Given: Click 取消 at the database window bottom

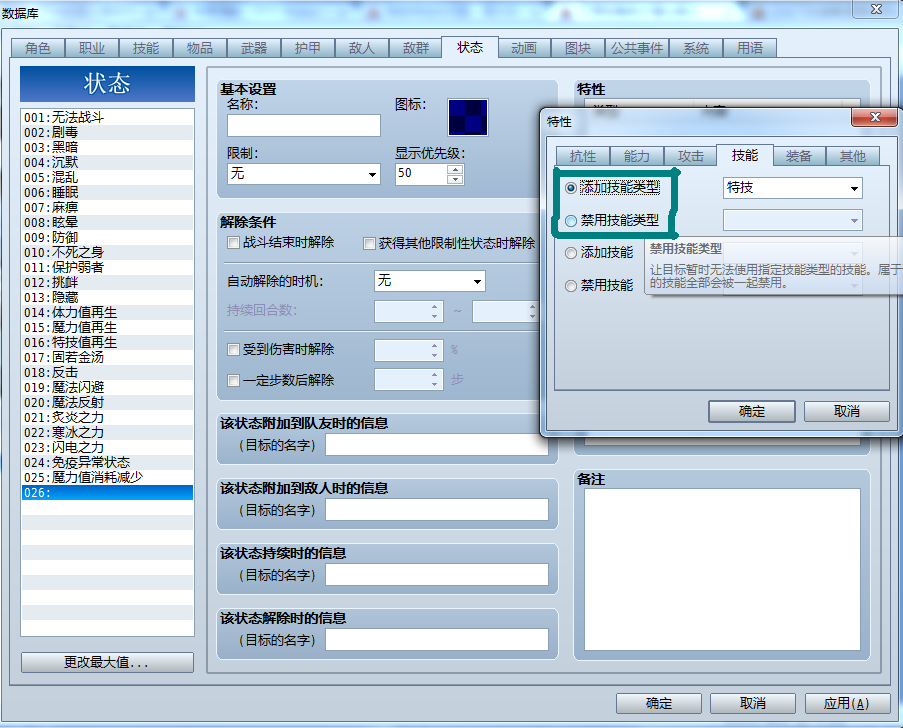Looking at the screenshot, I should point(753,703).
